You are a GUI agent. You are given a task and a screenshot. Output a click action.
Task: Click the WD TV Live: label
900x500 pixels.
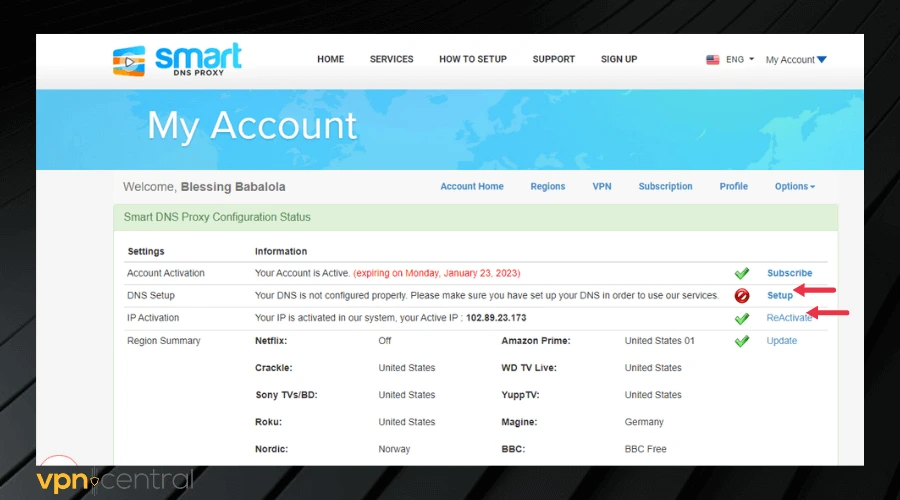tap(529, 368)
